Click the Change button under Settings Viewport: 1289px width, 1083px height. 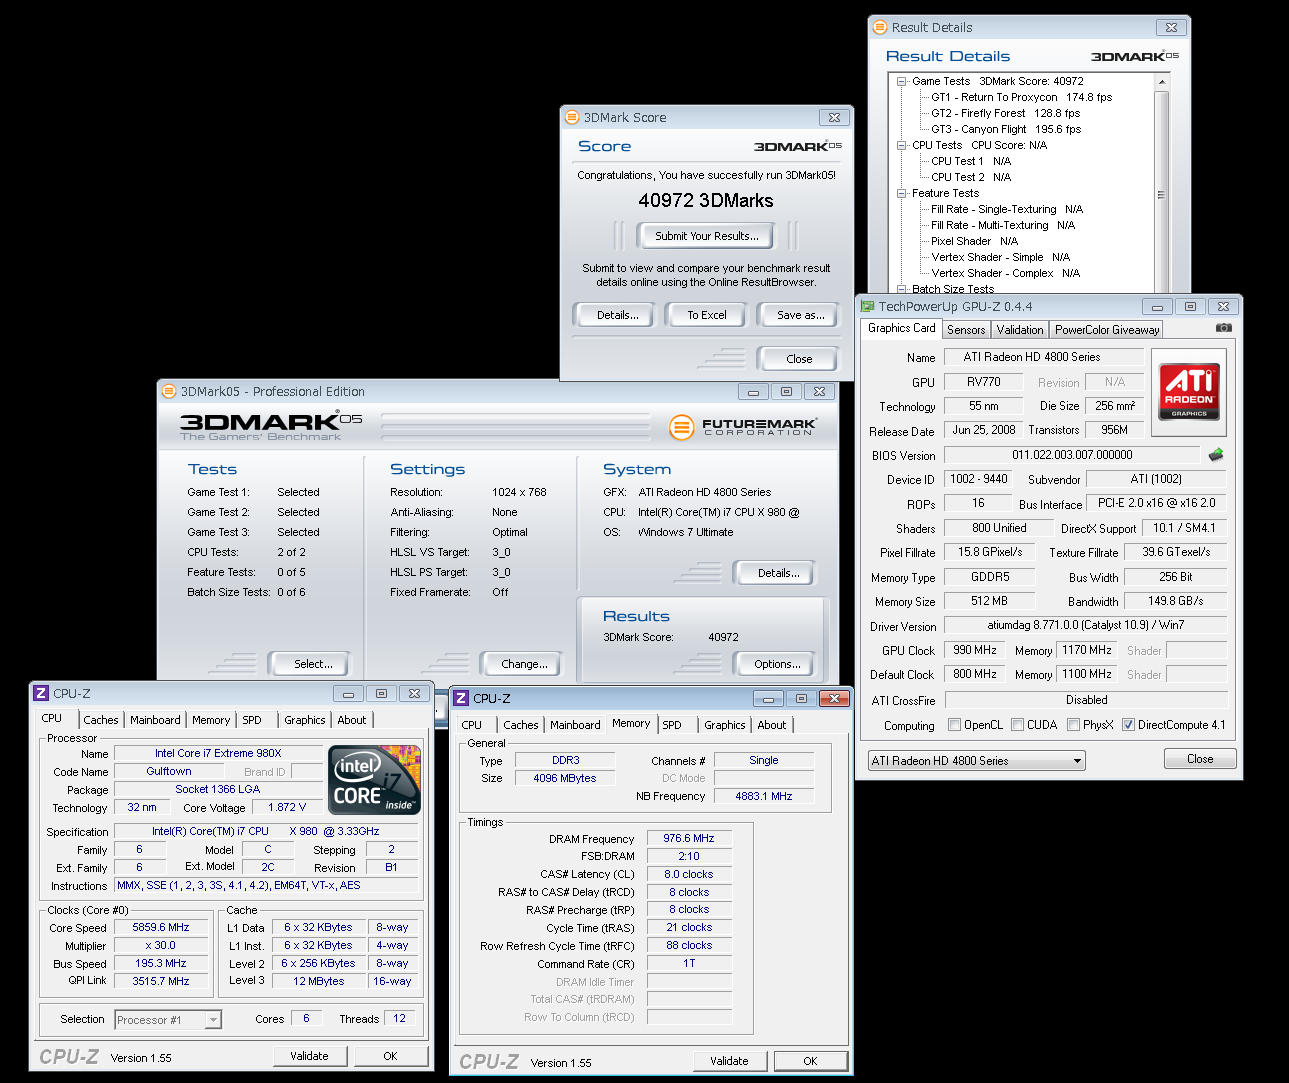pyautogui.click(x=524, y=664)
